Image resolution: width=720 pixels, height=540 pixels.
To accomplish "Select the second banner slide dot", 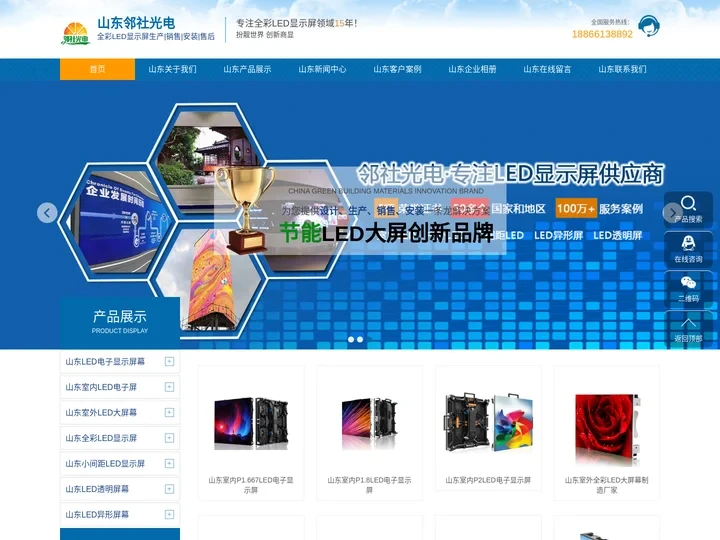I will coord(360,339).
